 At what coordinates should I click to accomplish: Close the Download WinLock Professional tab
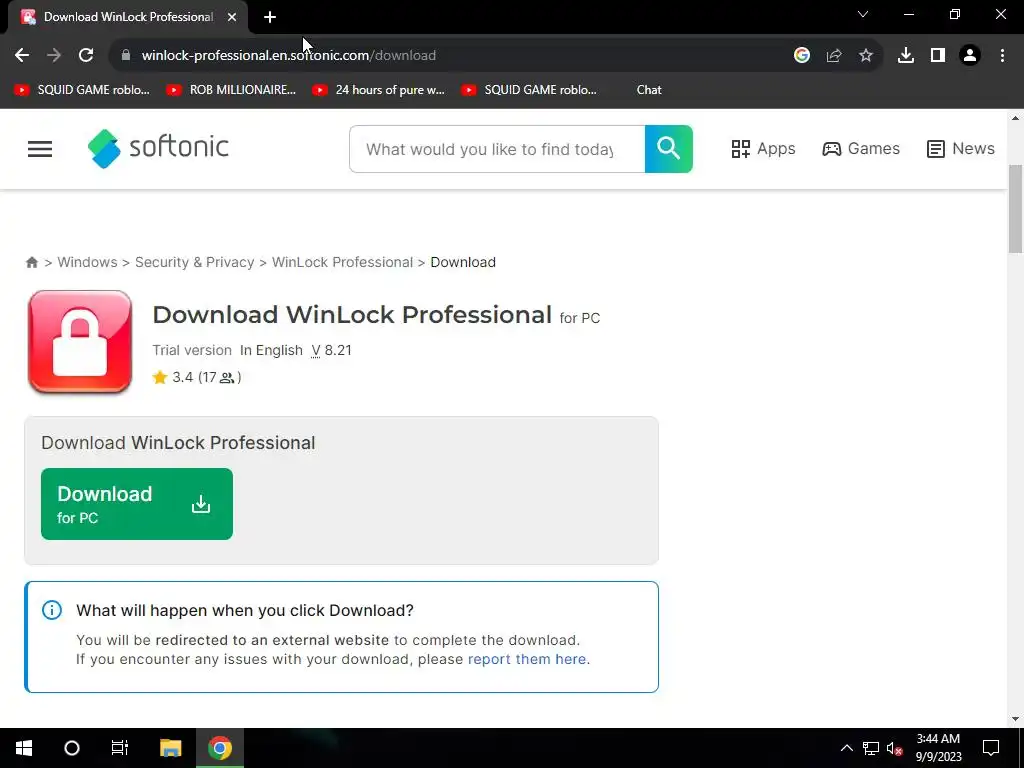(x=232, y=17)
